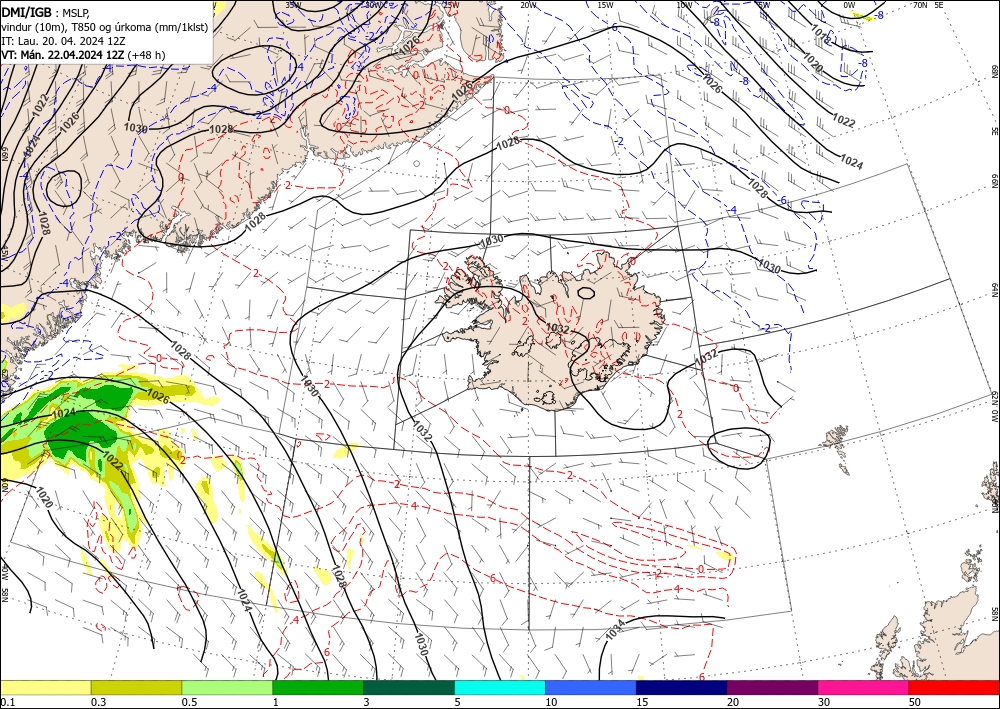Click the pink 30–50 legend color block
This screenshot has height=709, width=1000.
(x=864, y=687)
